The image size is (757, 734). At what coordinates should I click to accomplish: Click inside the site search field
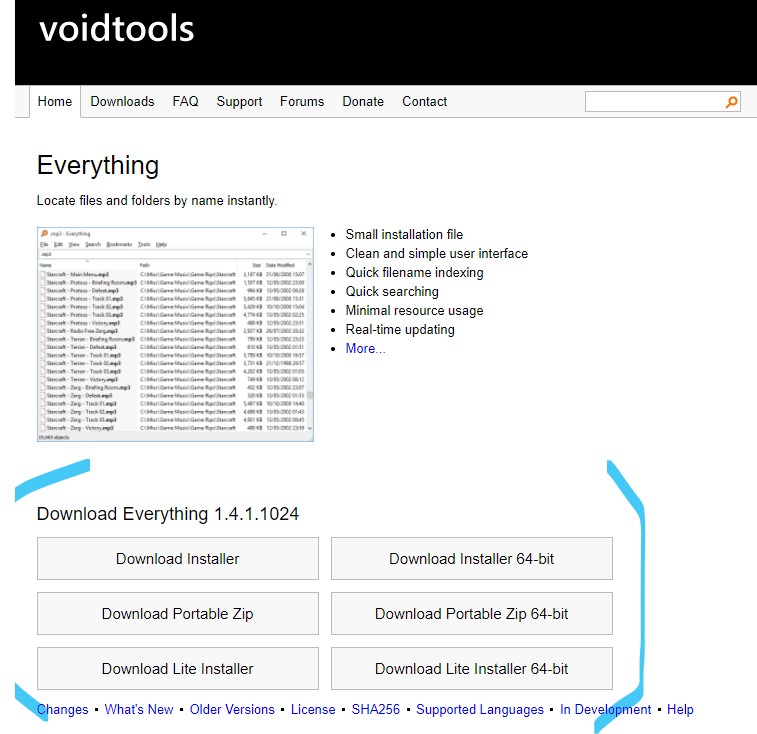[x=655, y=102]
